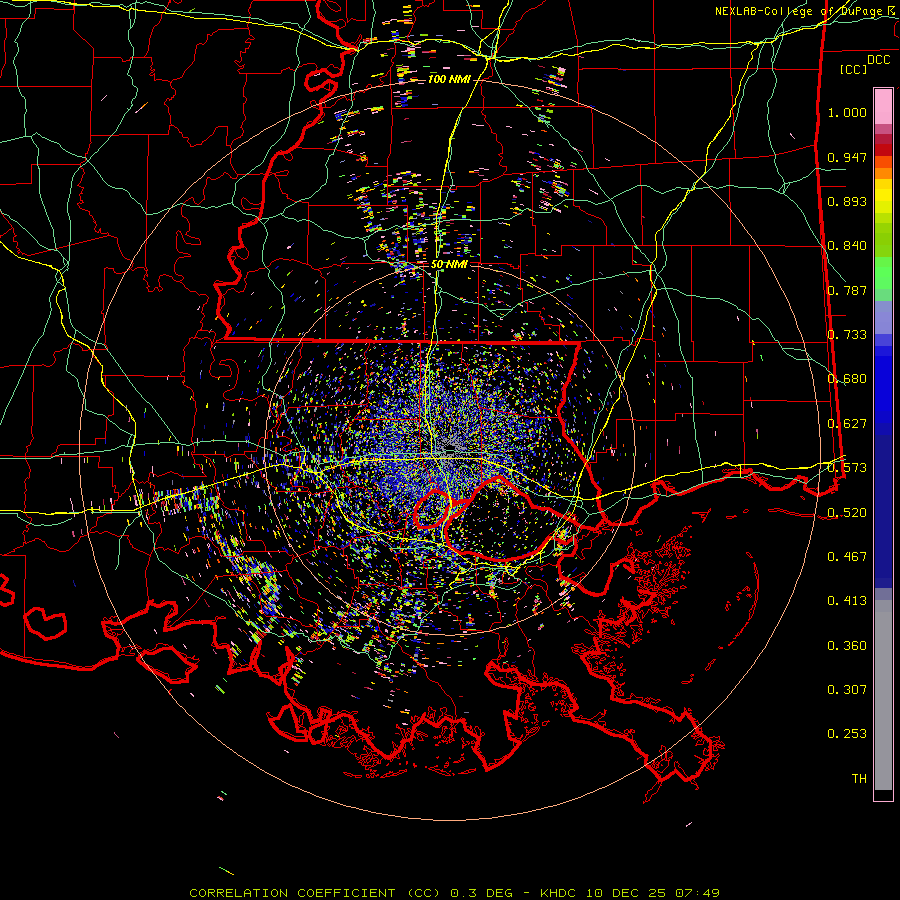The image size is (900, 900).
Task: Click the 0.307 color scale value
Action: coord(847,690)
